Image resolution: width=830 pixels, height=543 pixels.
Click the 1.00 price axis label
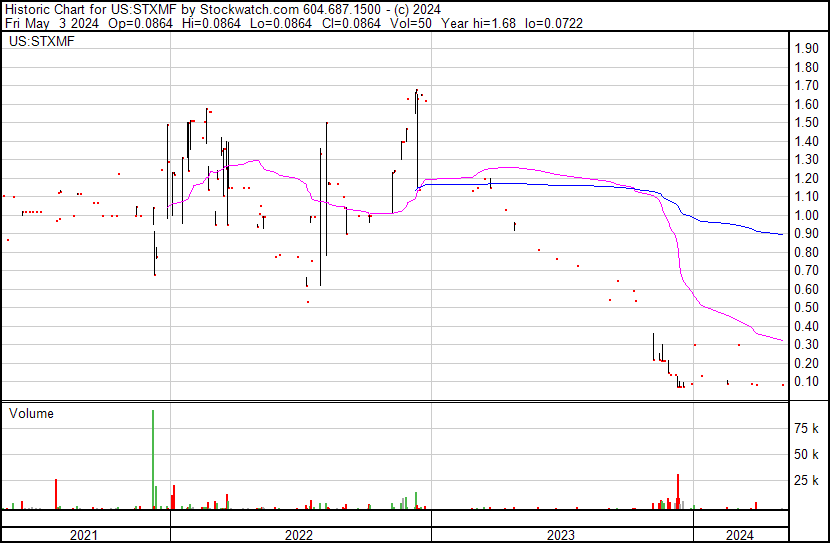pos(807,215)
